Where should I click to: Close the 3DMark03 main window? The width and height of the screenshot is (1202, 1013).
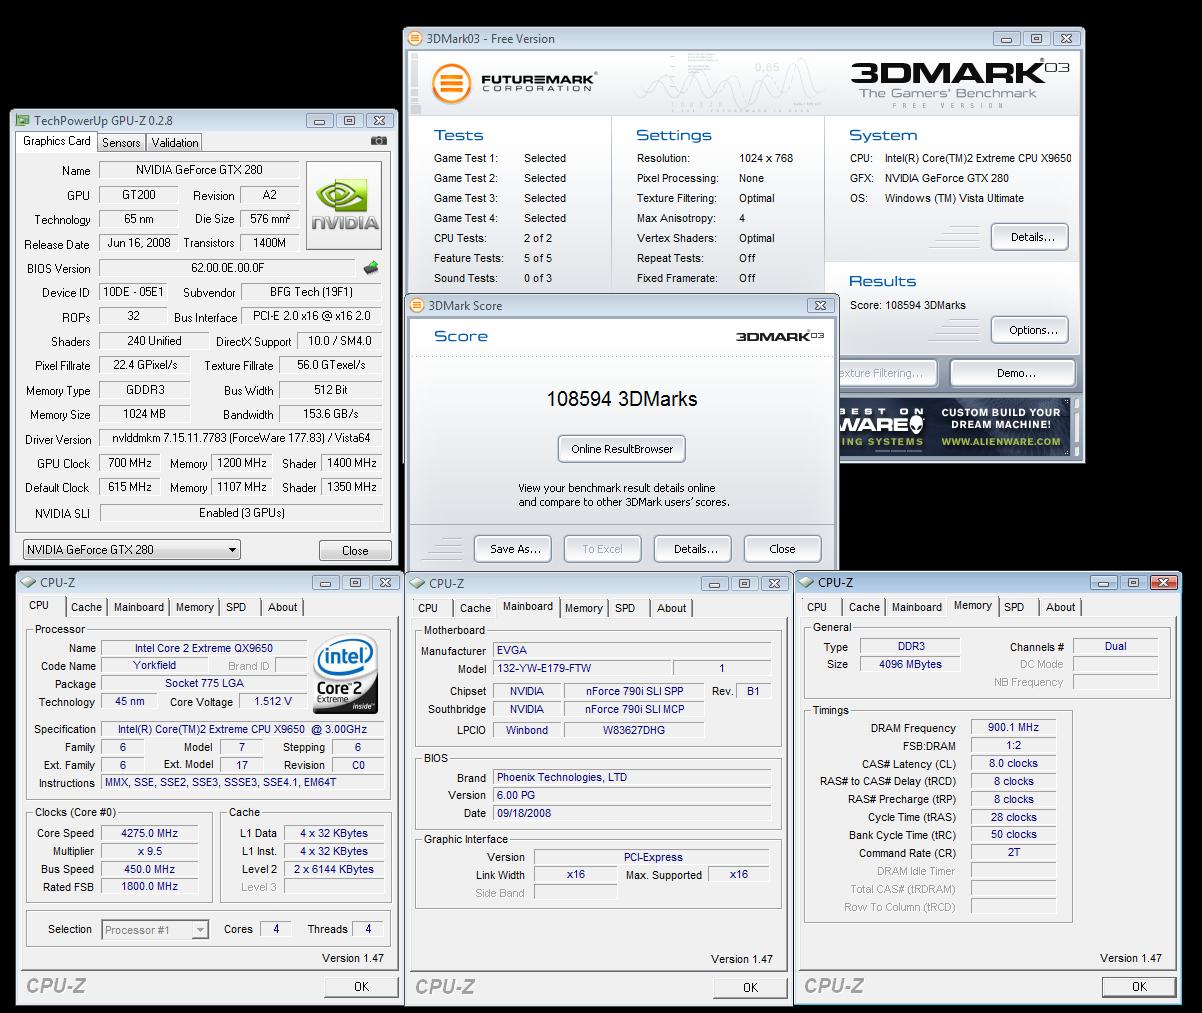pyautogui.click(x=1067, y=39)
